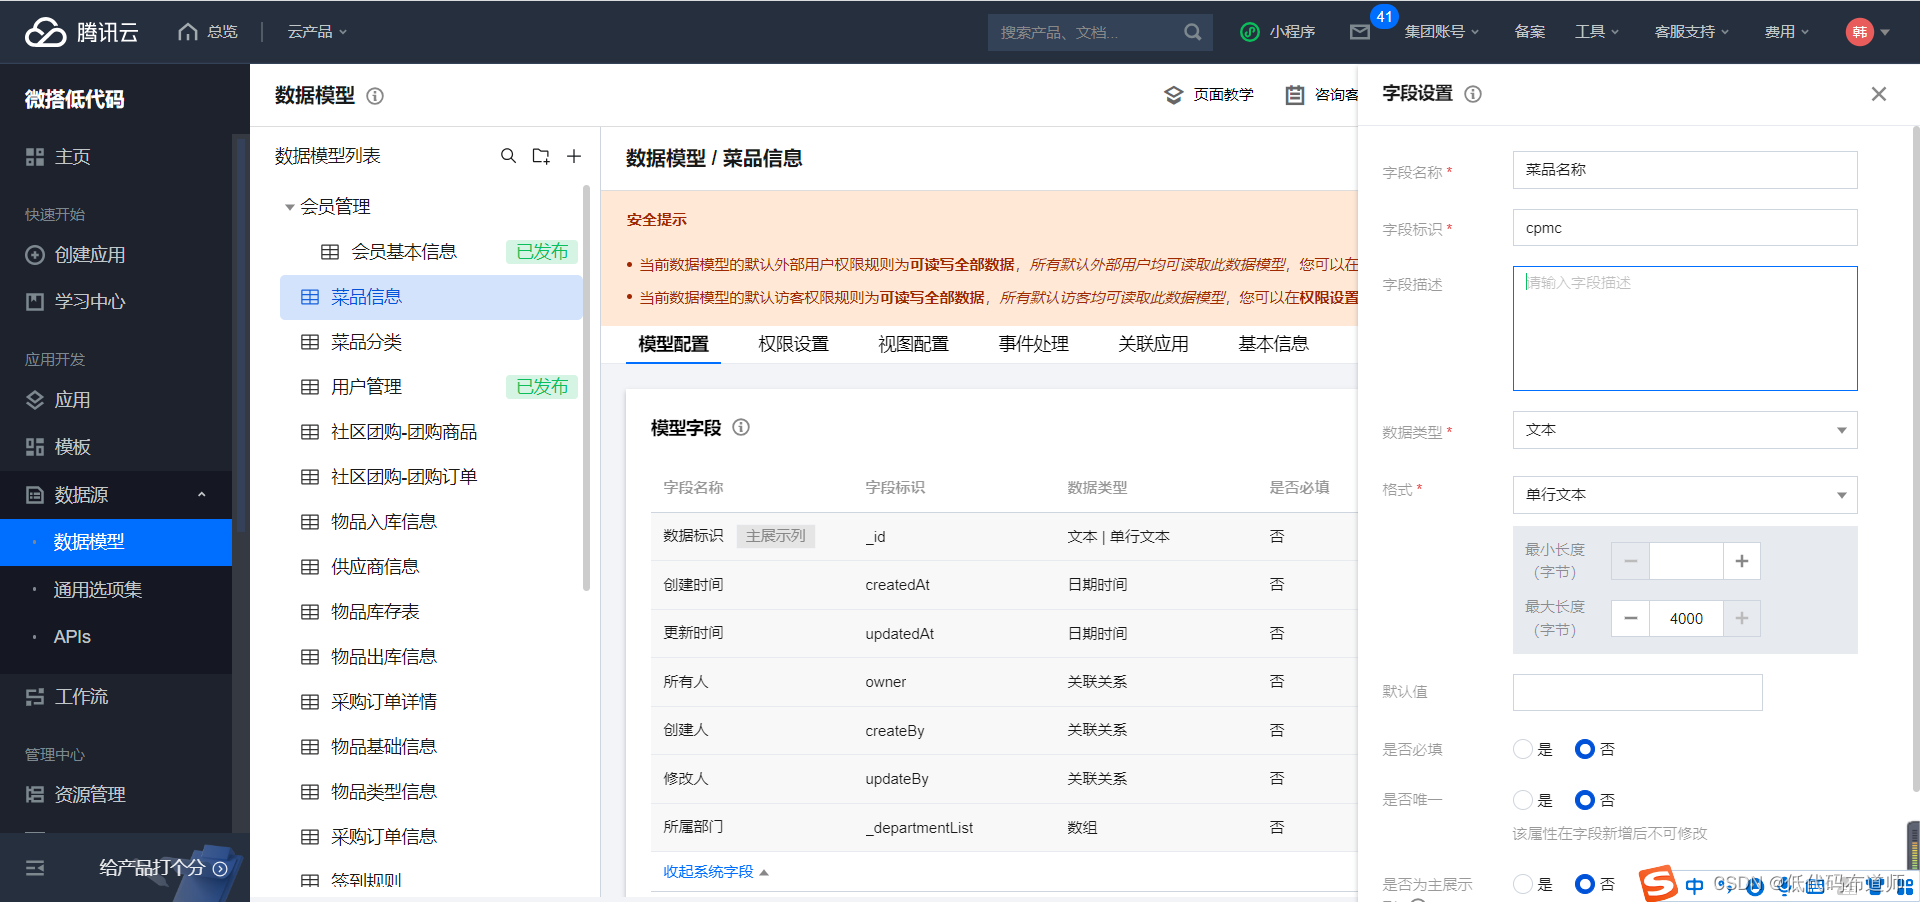Image resolution: width=1920 pixels, height=902 pixels.
Task: Open 集团账号 dropdown
Action: (1441, 32)
